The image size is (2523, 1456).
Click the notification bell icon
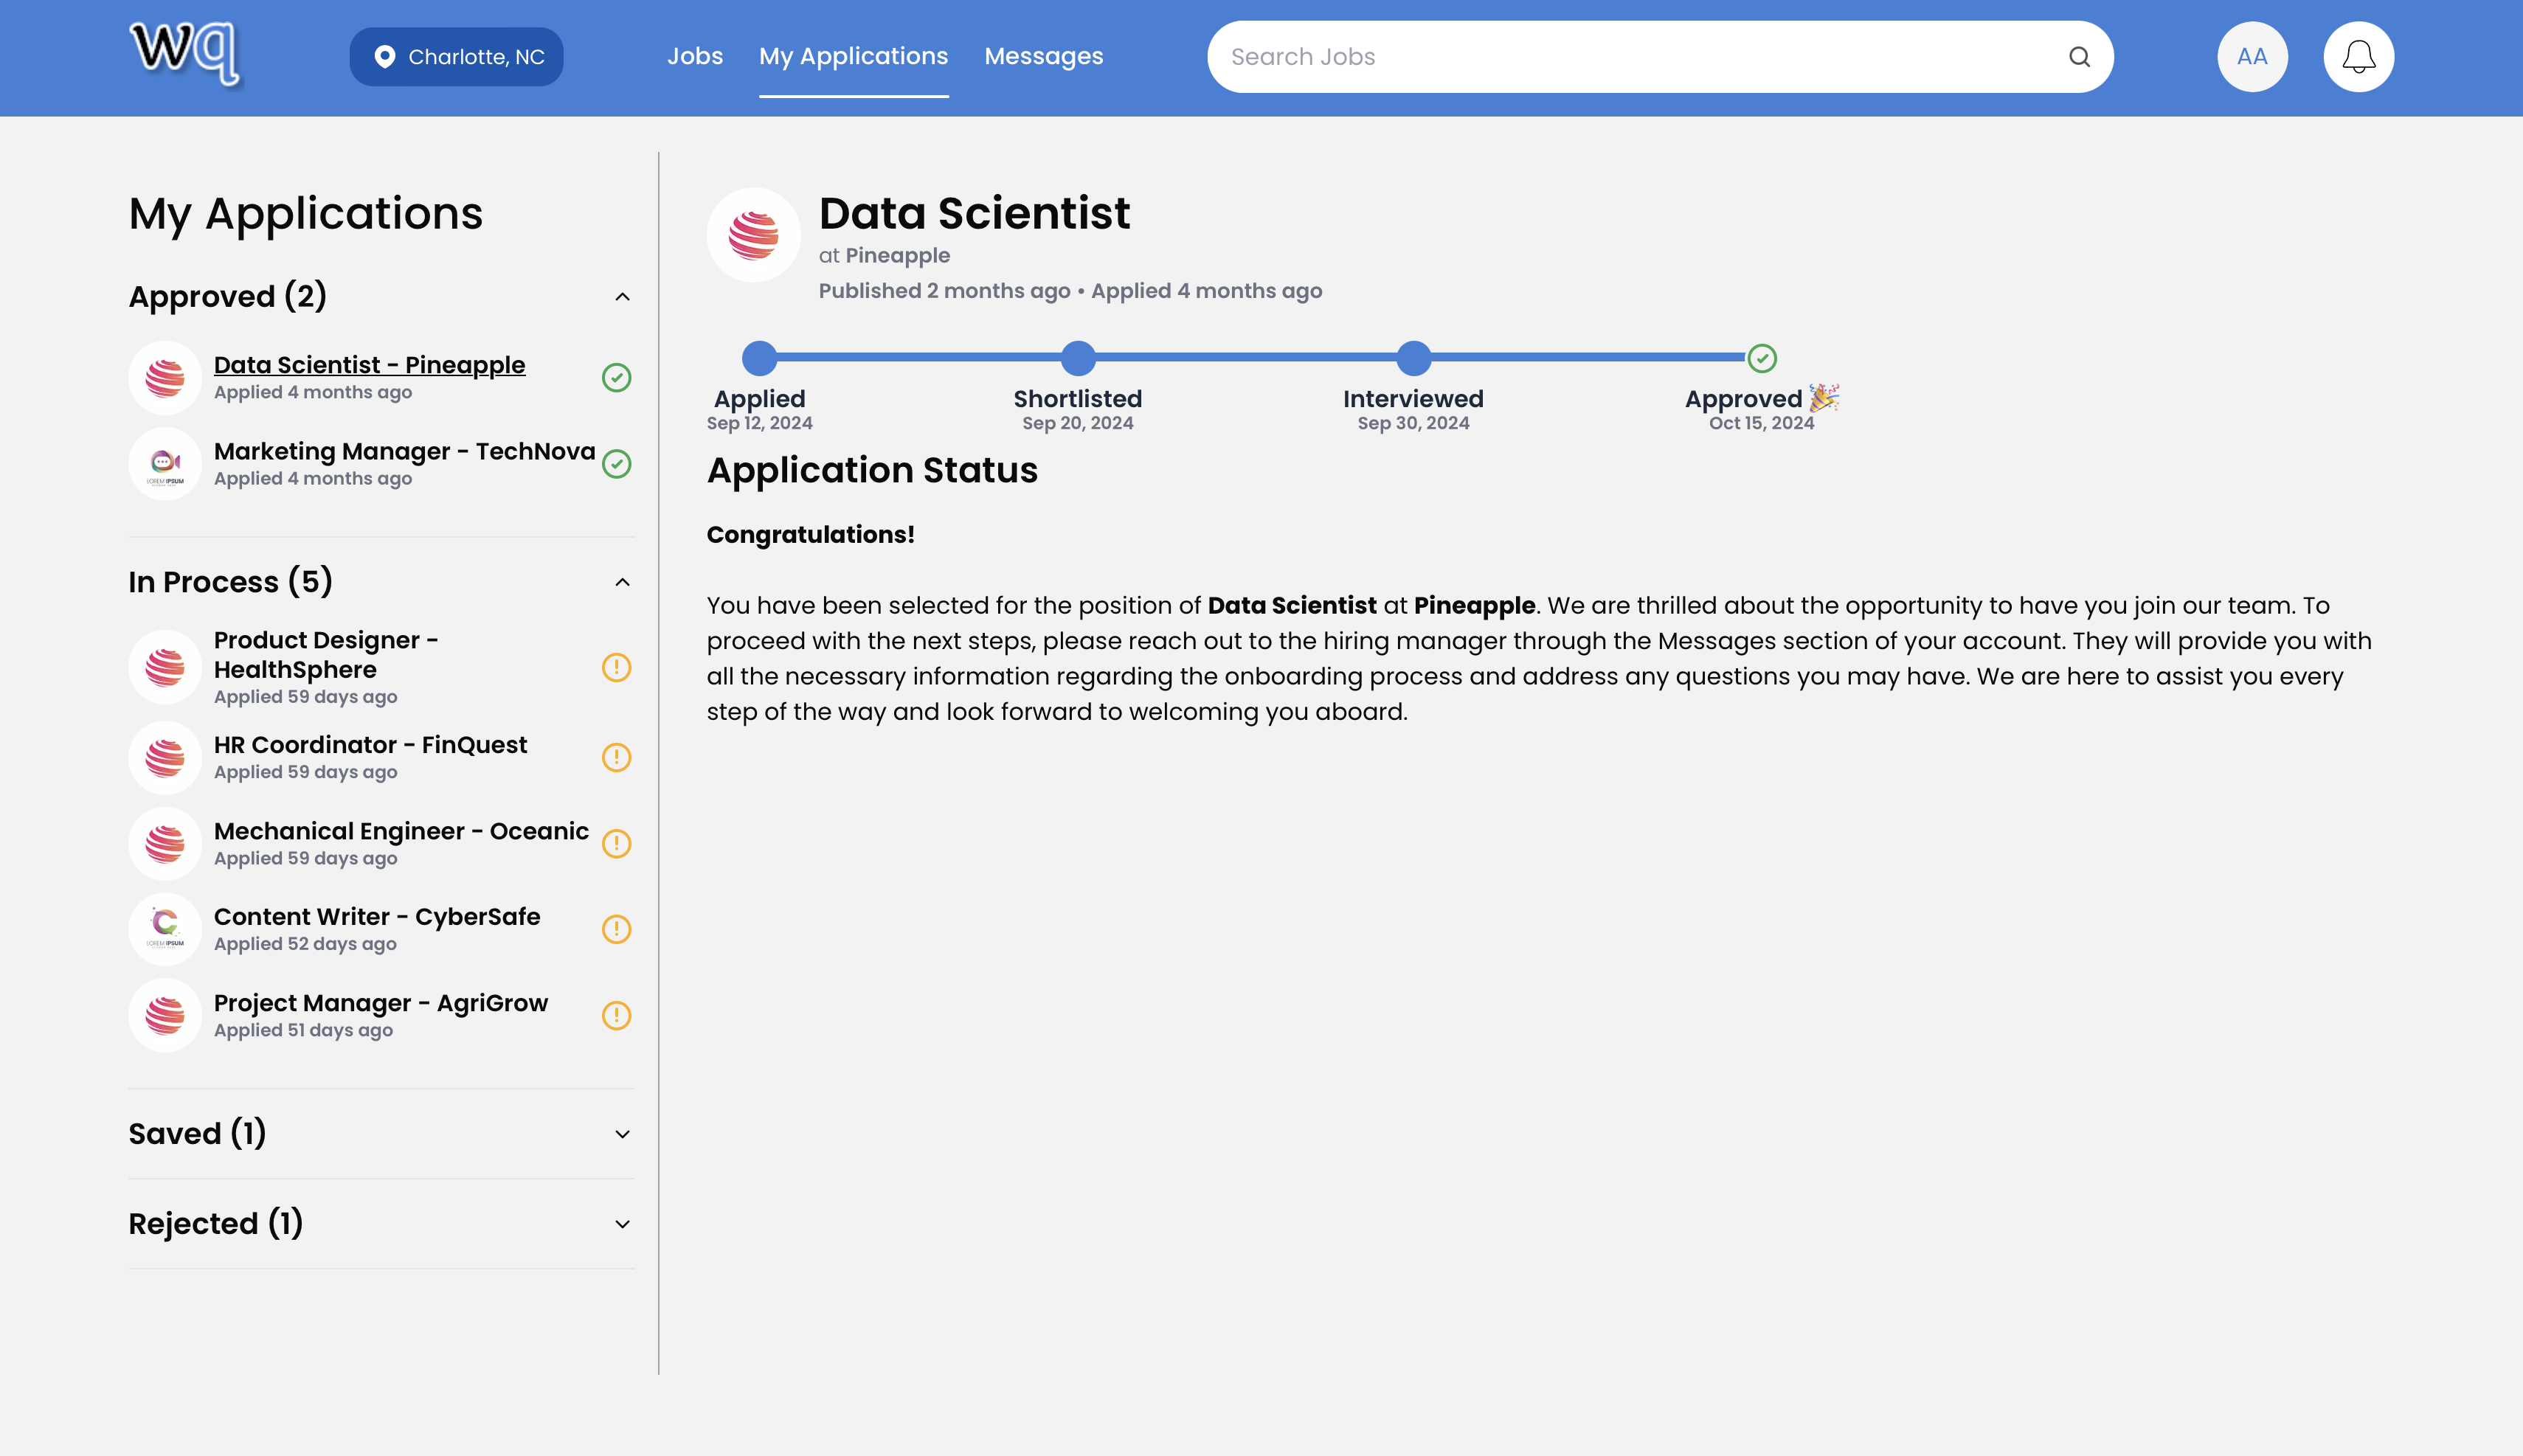pyautogui.click(x=2357, y=57)
